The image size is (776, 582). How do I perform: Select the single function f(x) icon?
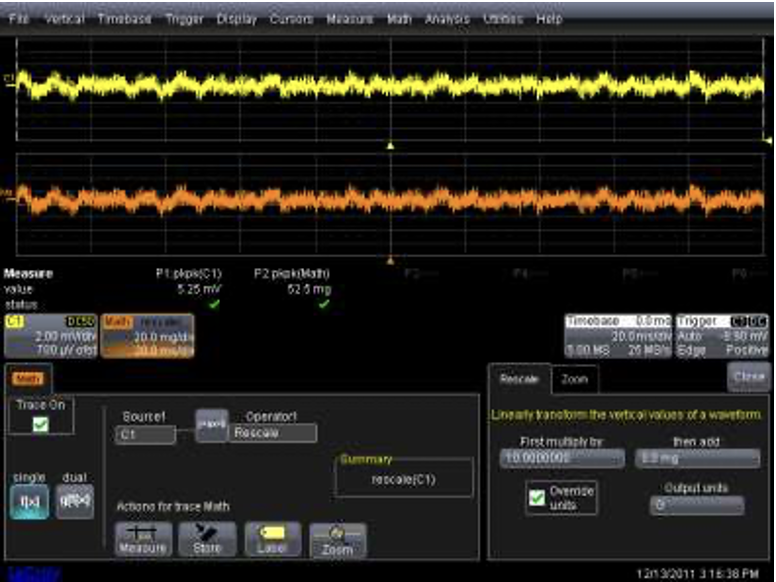(x=30, y=500)
